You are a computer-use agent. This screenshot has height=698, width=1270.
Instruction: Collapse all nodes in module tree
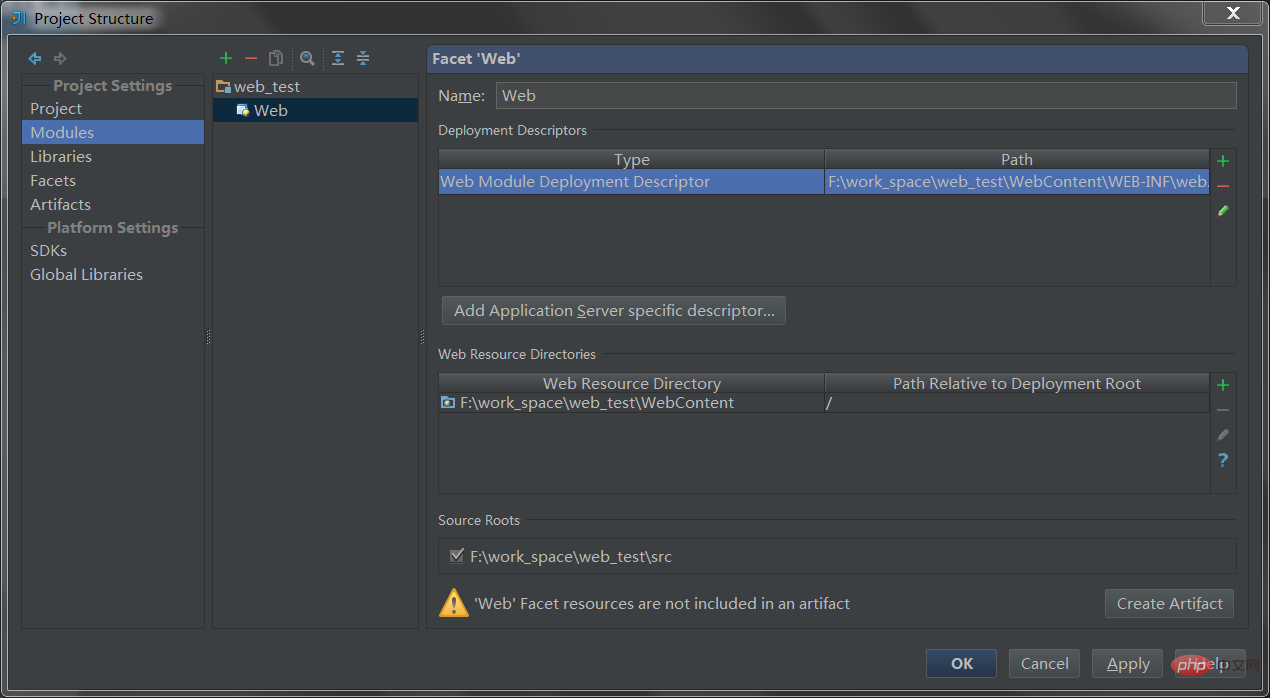363,59
